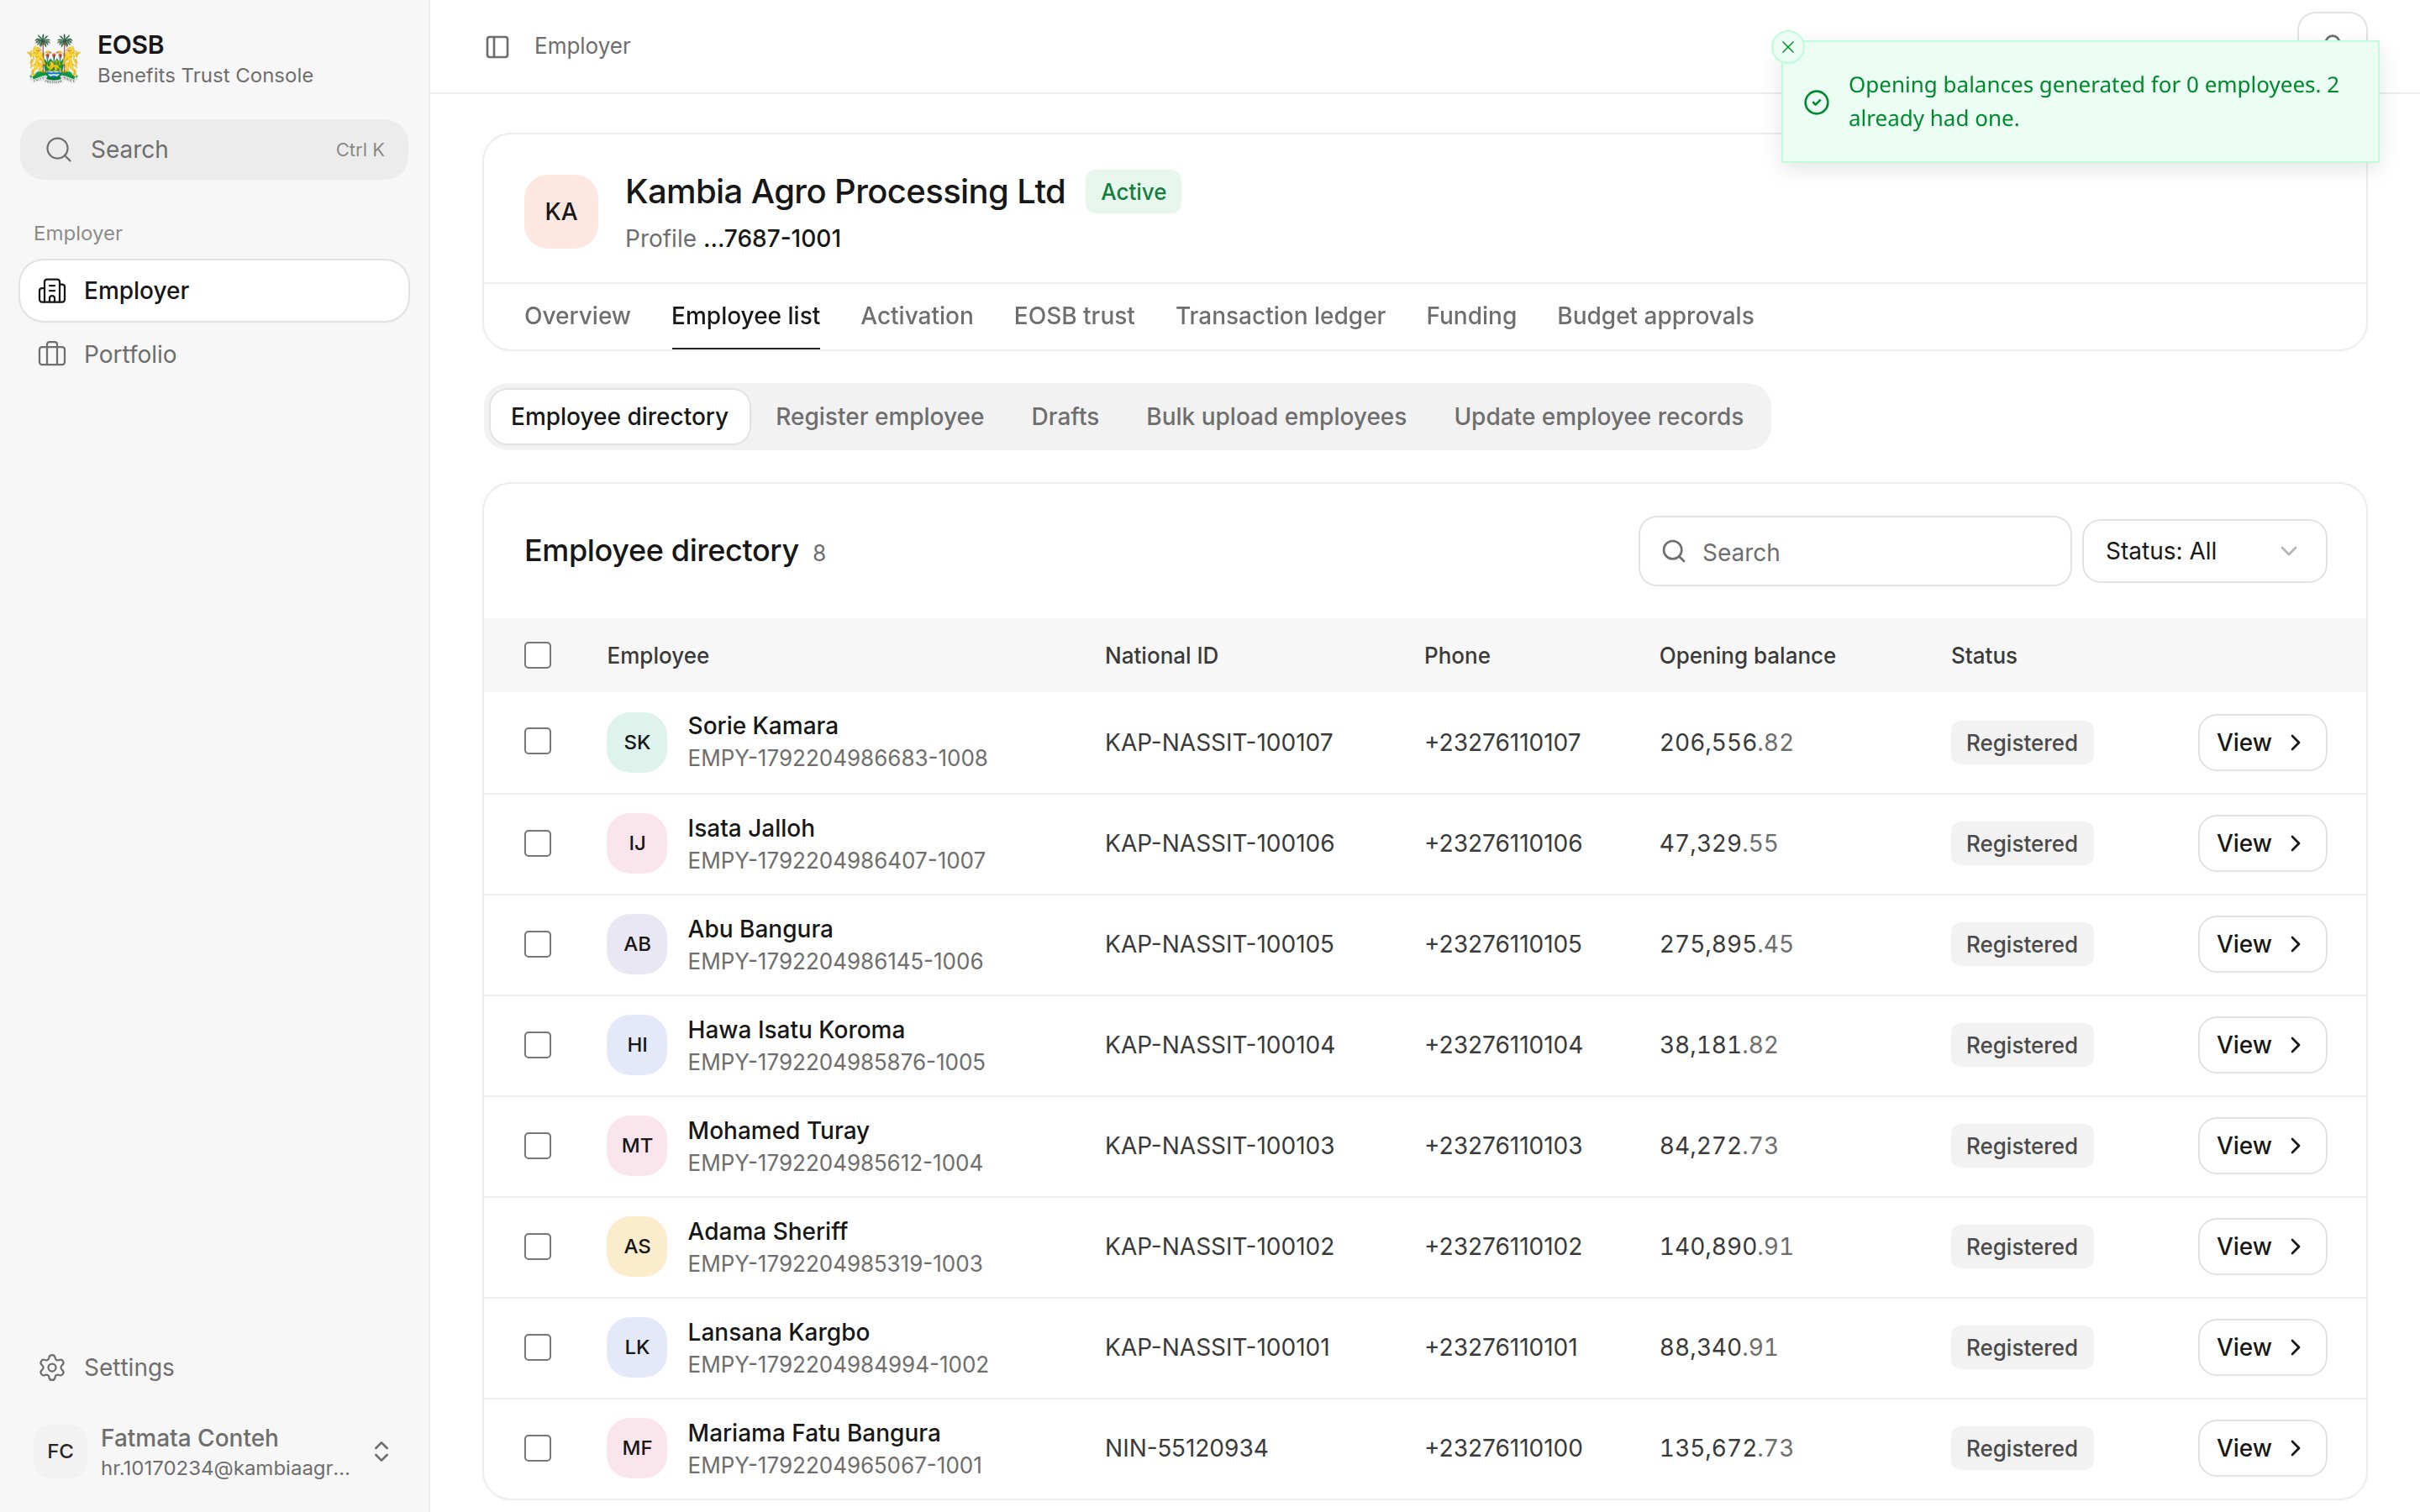Click the MT avatar for Mohamed Turay

point(637,1146)
